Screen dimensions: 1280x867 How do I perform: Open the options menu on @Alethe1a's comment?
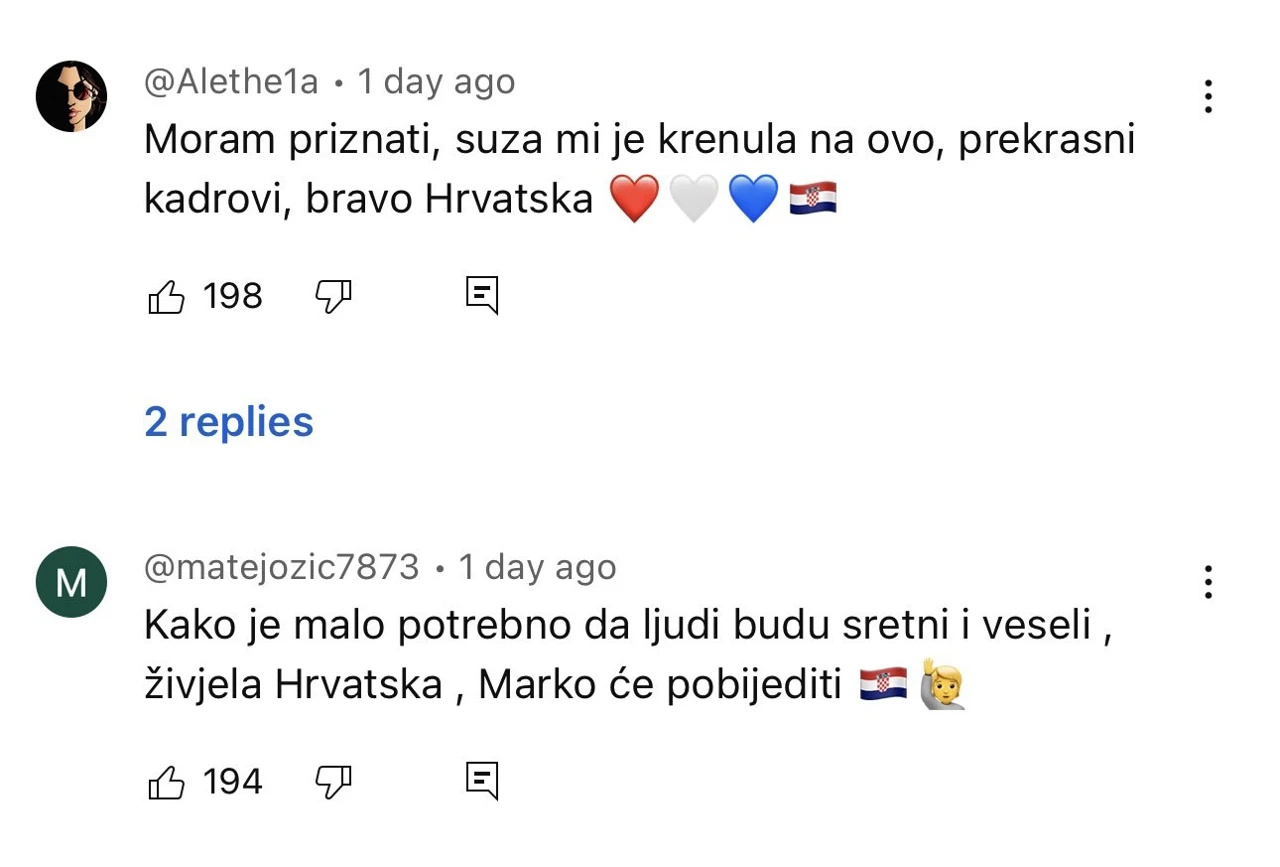click(x=1208, y=96)
